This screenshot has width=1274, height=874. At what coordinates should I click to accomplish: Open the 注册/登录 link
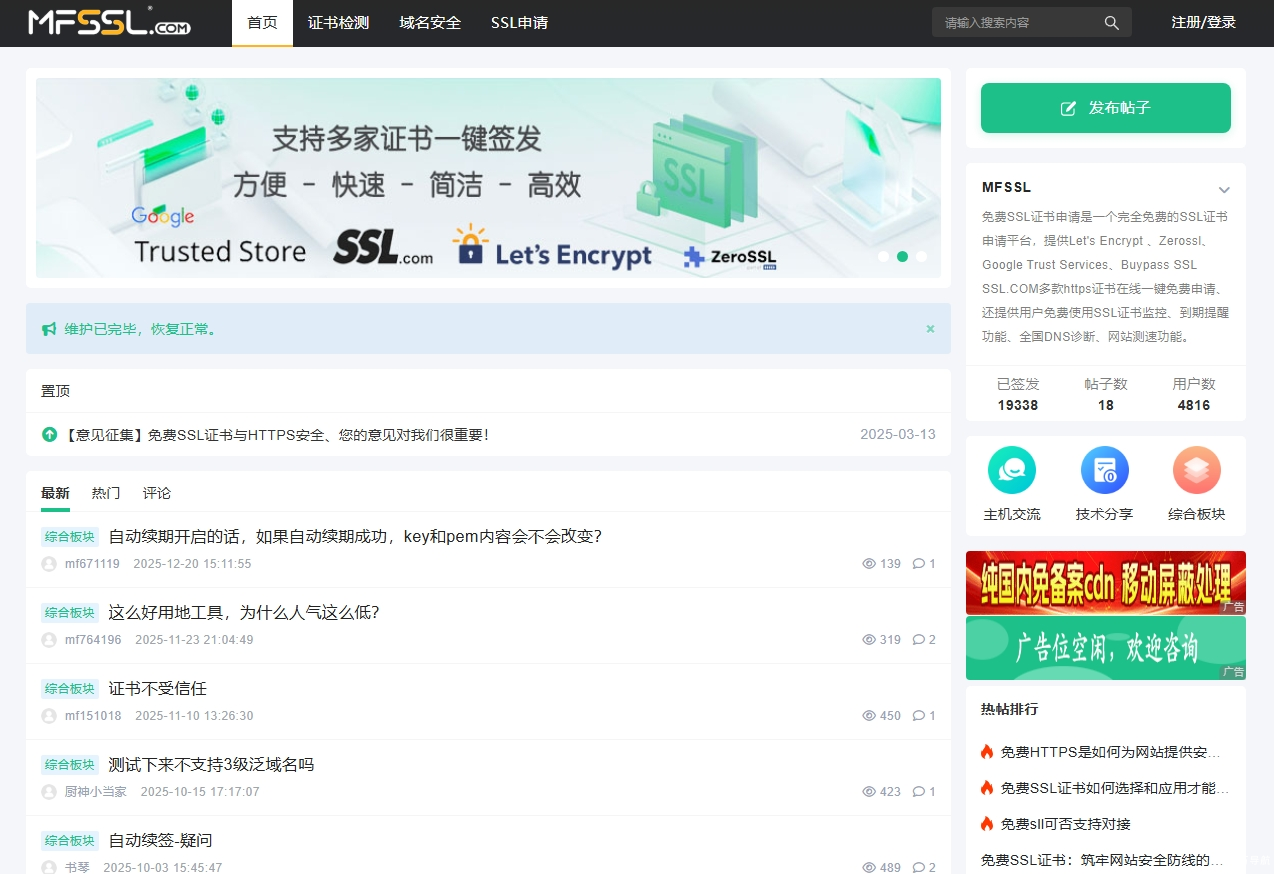[x=1204, y=21]
